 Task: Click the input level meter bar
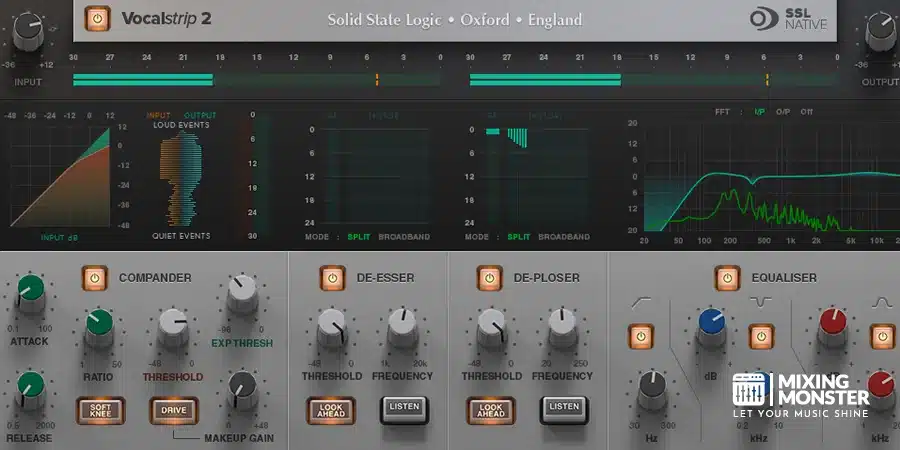(257, 80)
